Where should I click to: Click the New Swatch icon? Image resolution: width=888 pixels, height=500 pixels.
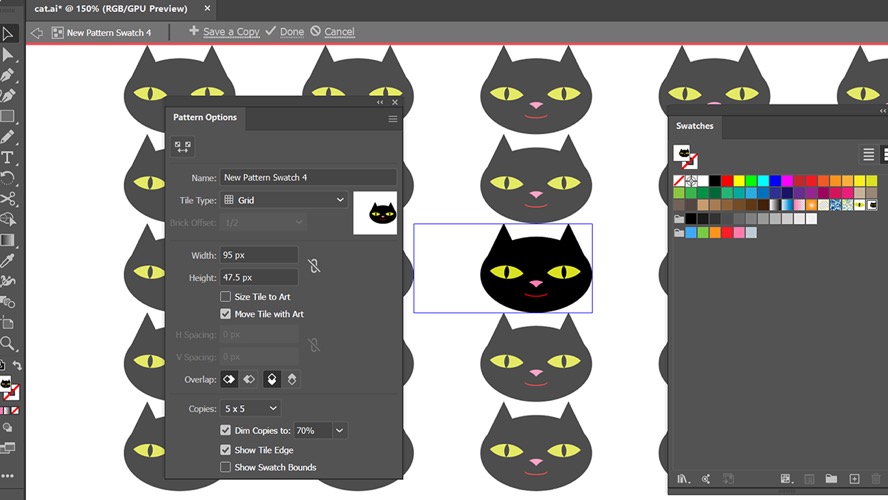[855, 479]
